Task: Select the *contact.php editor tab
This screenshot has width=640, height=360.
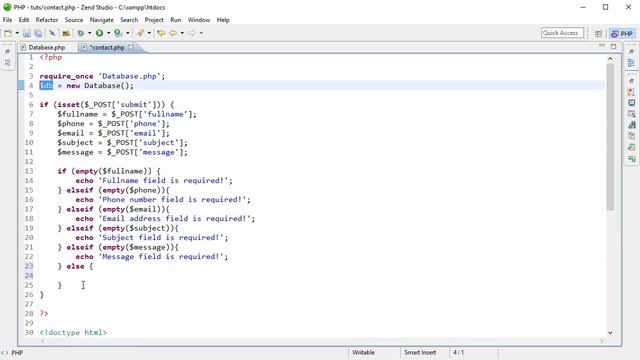Action: [107, 47]
